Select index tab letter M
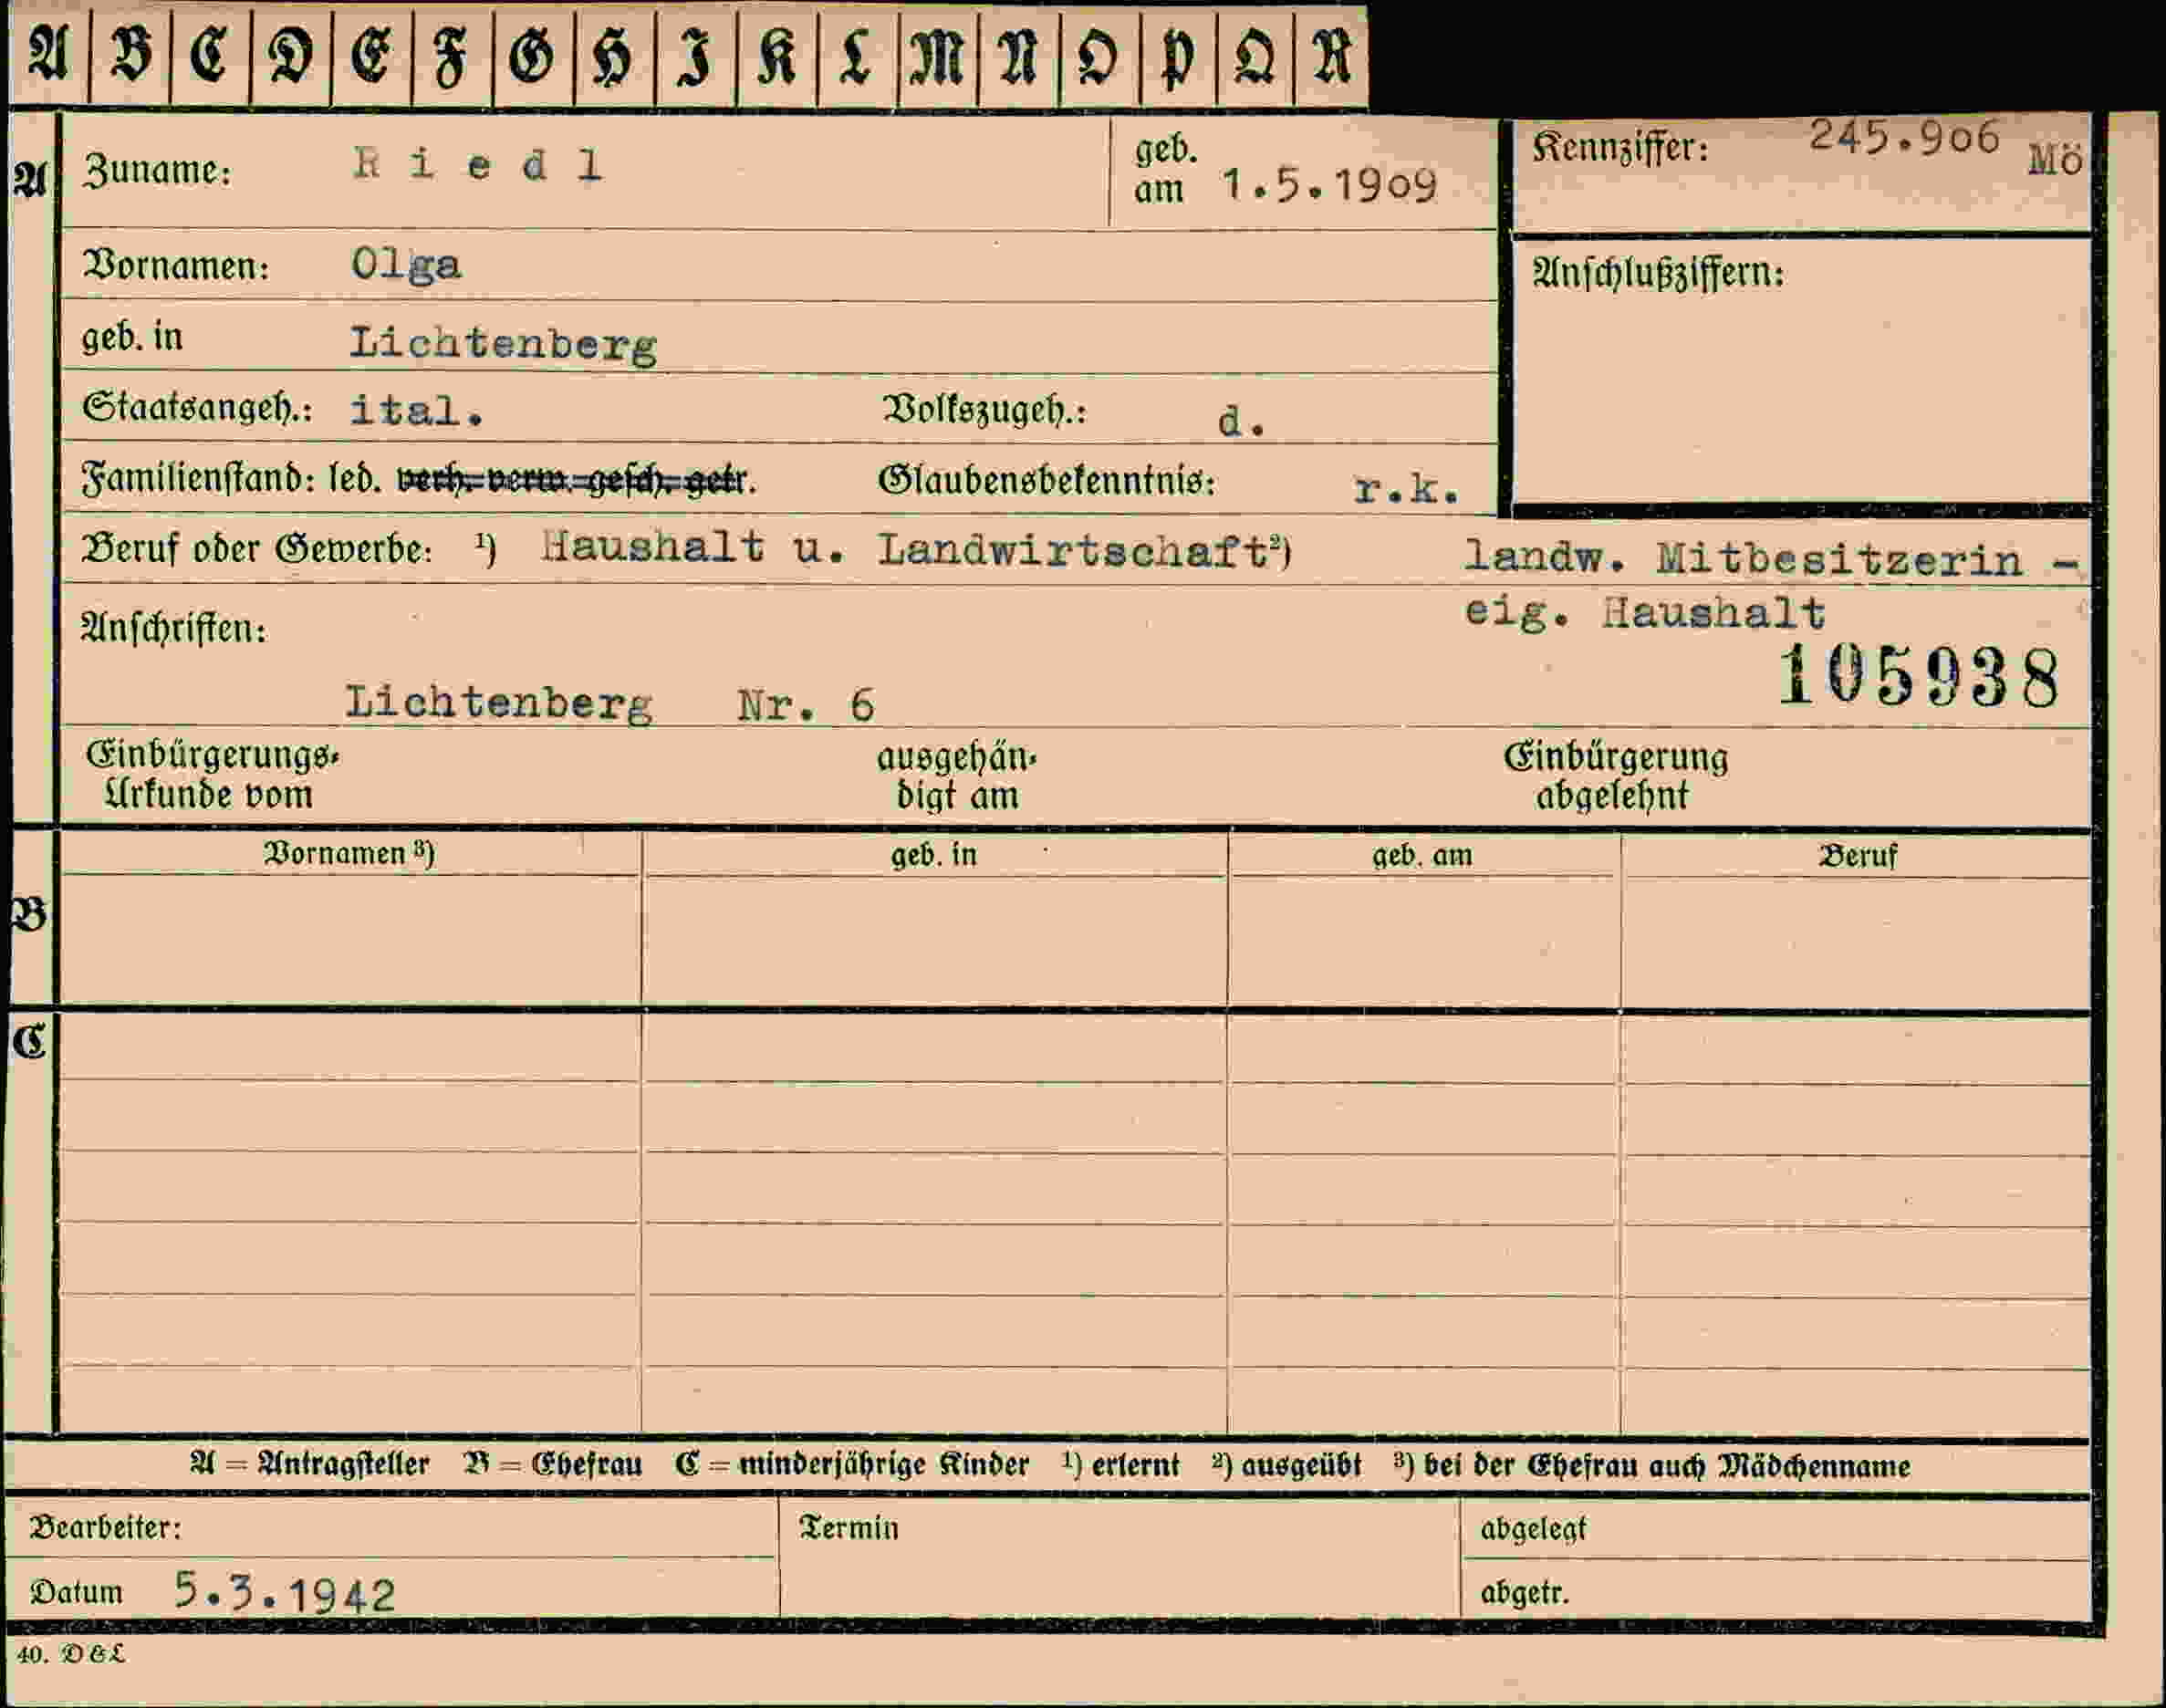The width and height of the screenshot is (2166, 1708). tap(938, 55)
